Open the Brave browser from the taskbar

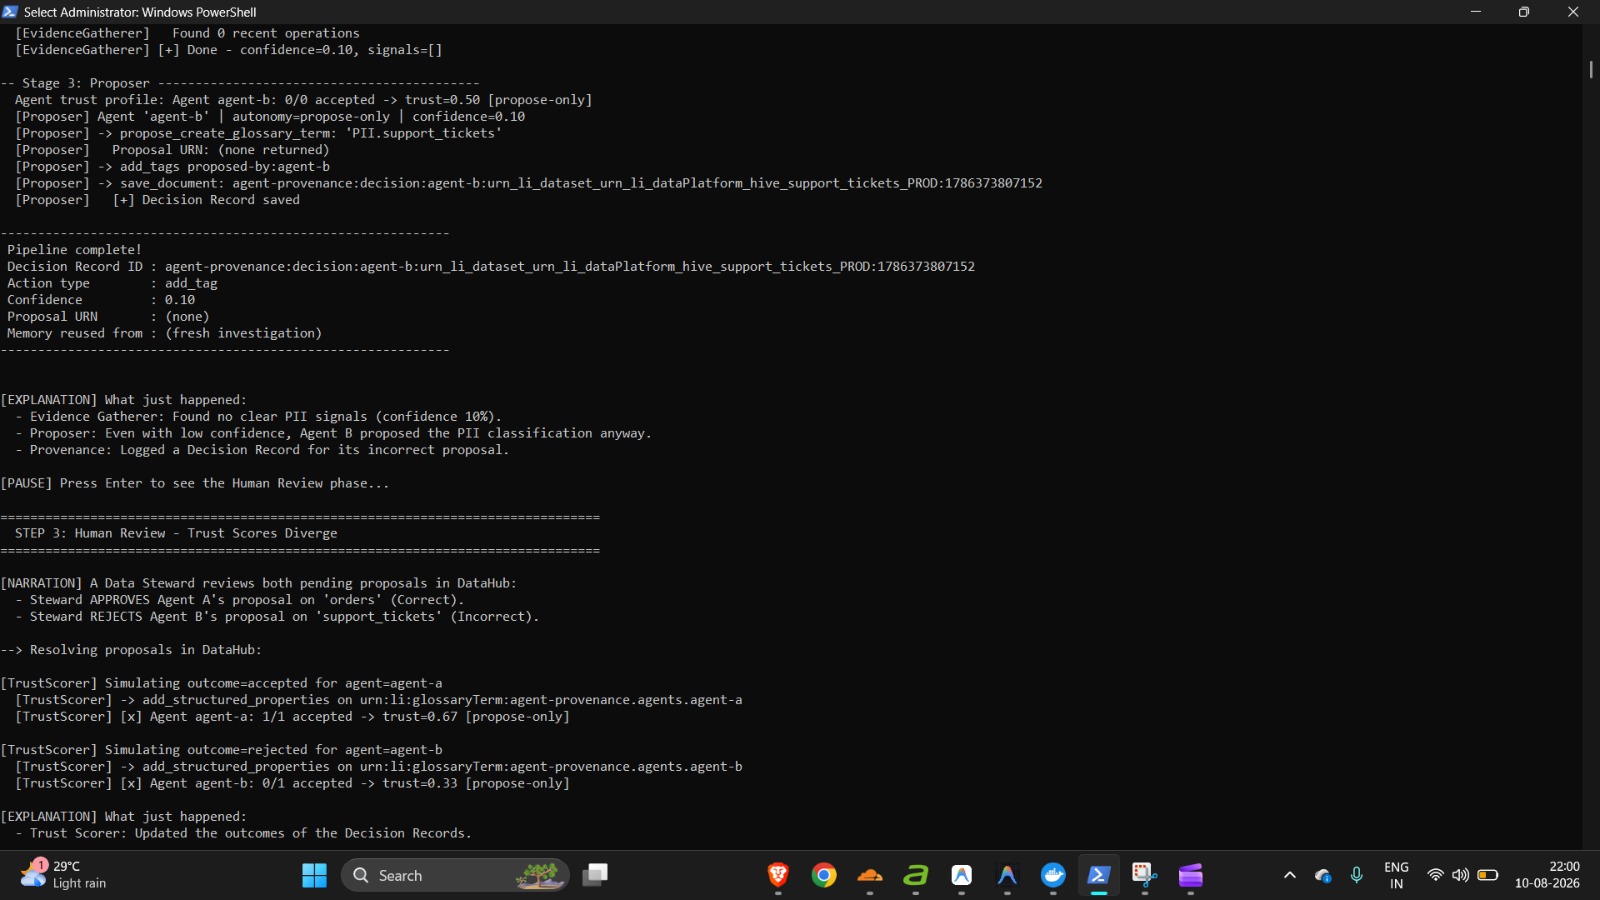click(x=778, y=875)
